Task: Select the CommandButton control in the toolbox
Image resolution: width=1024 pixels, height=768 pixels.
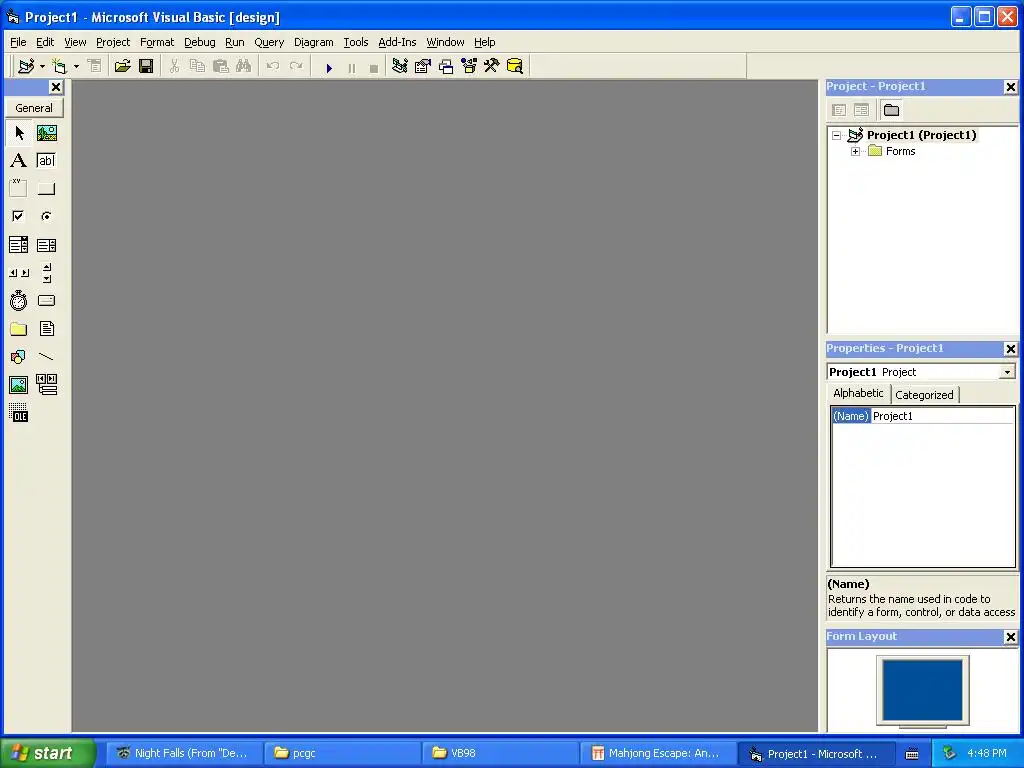Action: pos(46,189)
